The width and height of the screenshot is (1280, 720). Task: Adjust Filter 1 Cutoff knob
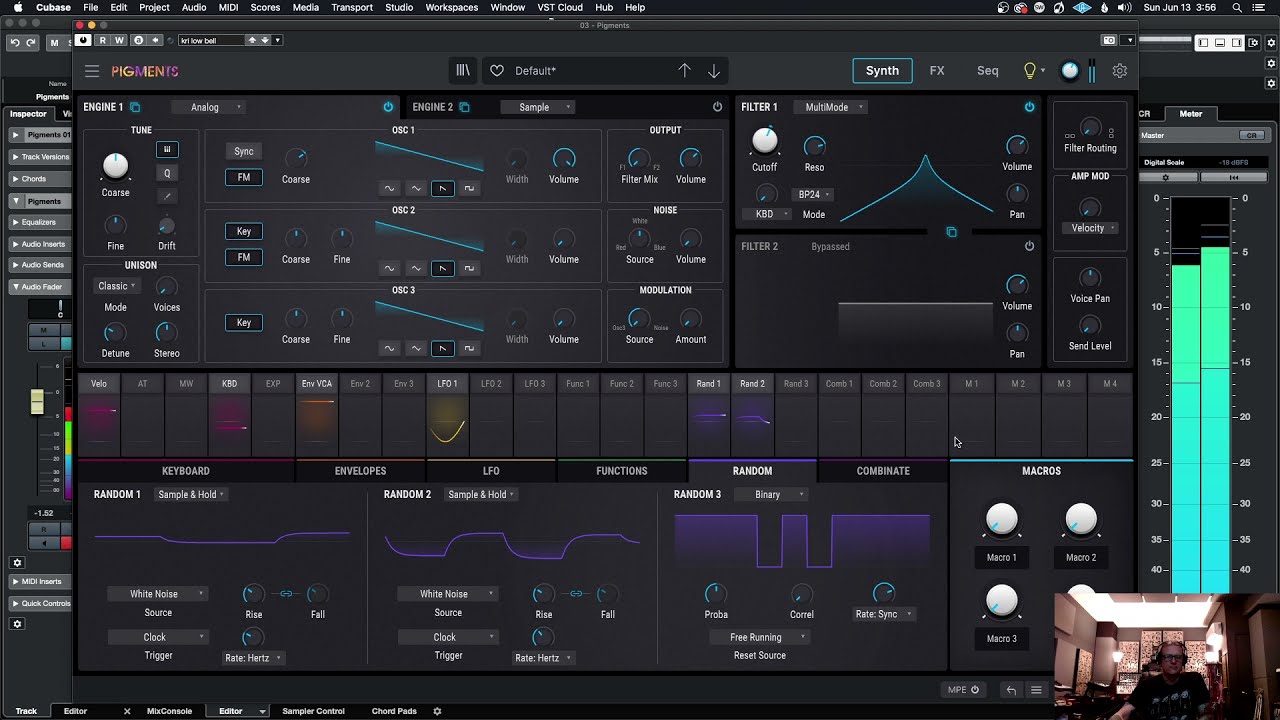(x=764, y=141)
